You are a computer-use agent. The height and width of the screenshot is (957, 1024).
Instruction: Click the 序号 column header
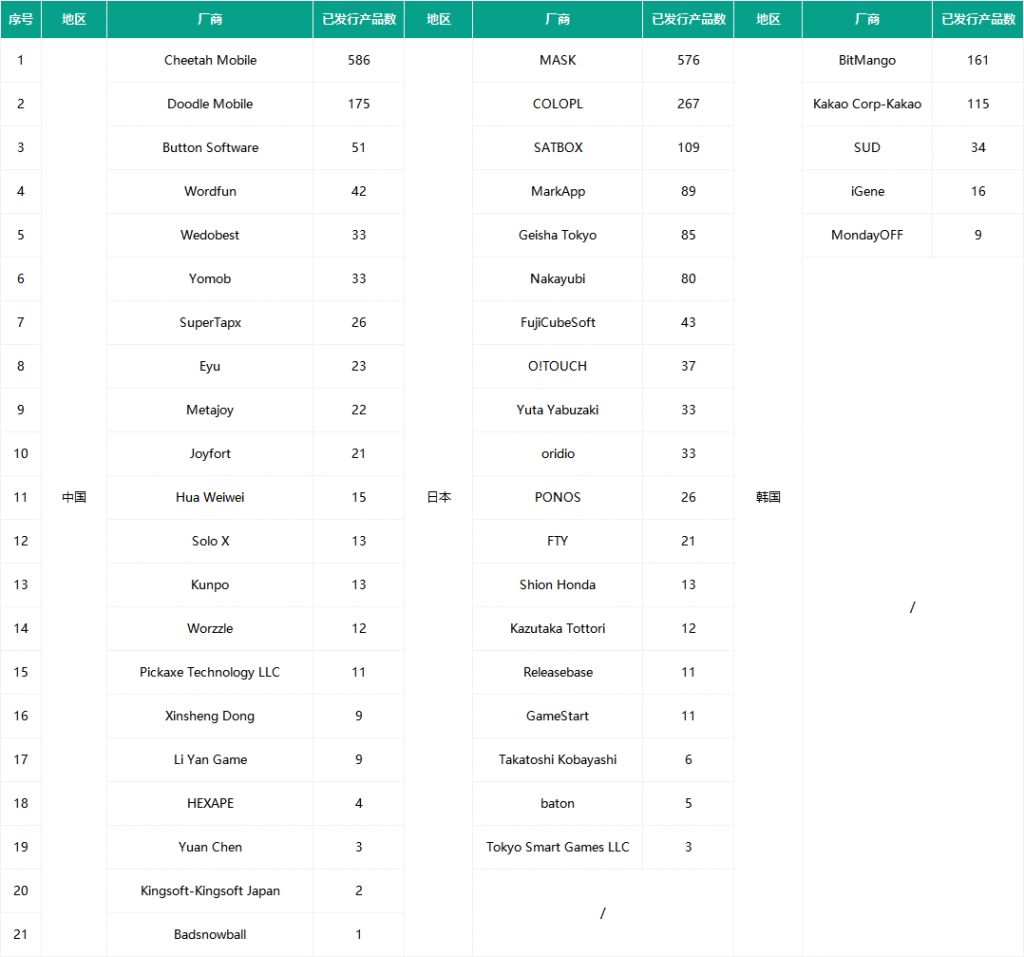click(x=20, y=19)
